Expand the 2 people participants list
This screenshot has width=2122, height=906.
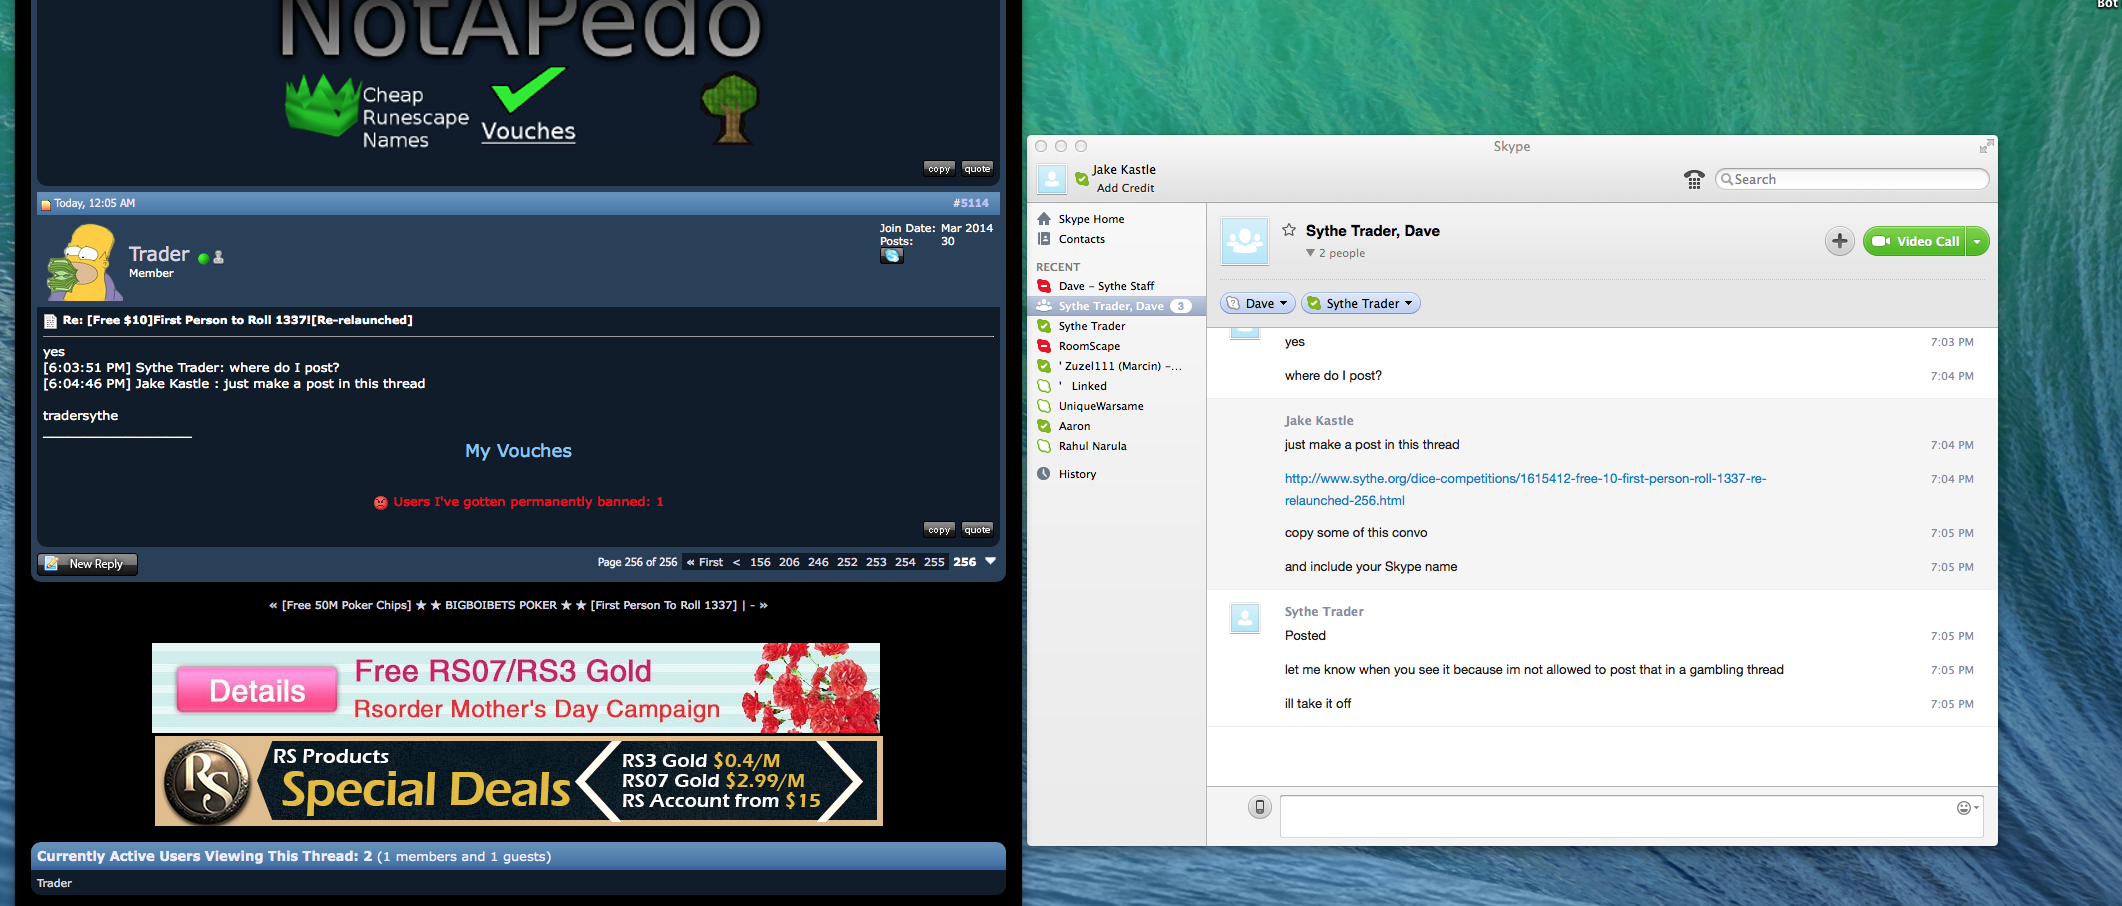tap(1335, 253)
